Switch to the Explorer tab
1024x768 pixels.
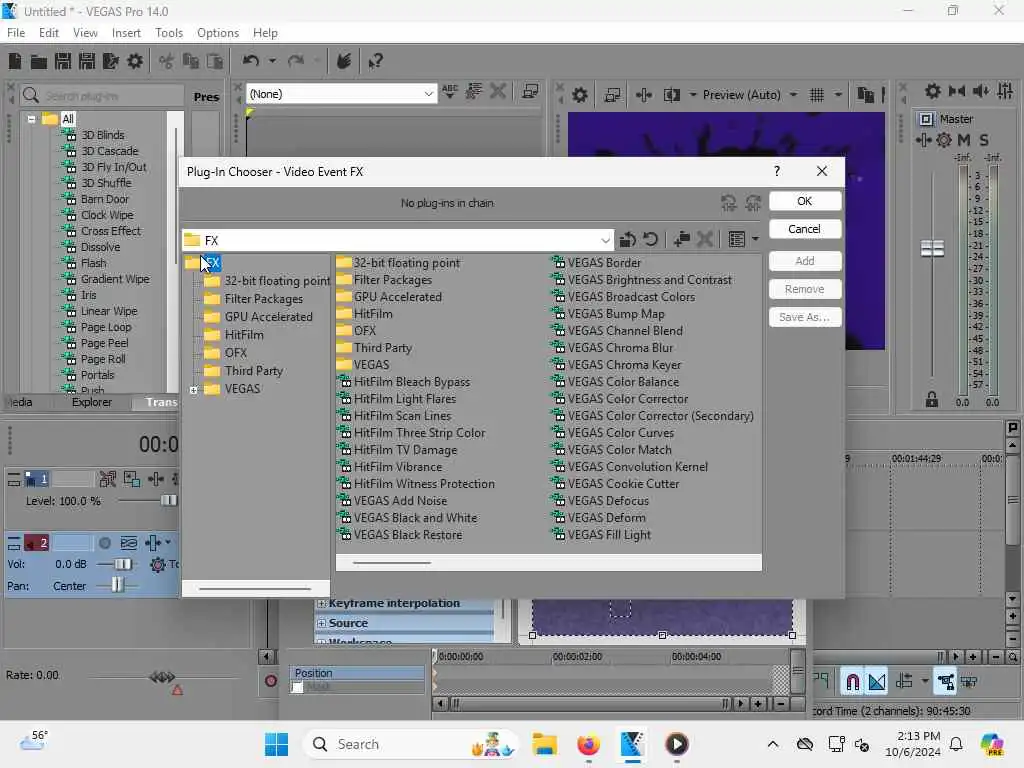point(92,402)
